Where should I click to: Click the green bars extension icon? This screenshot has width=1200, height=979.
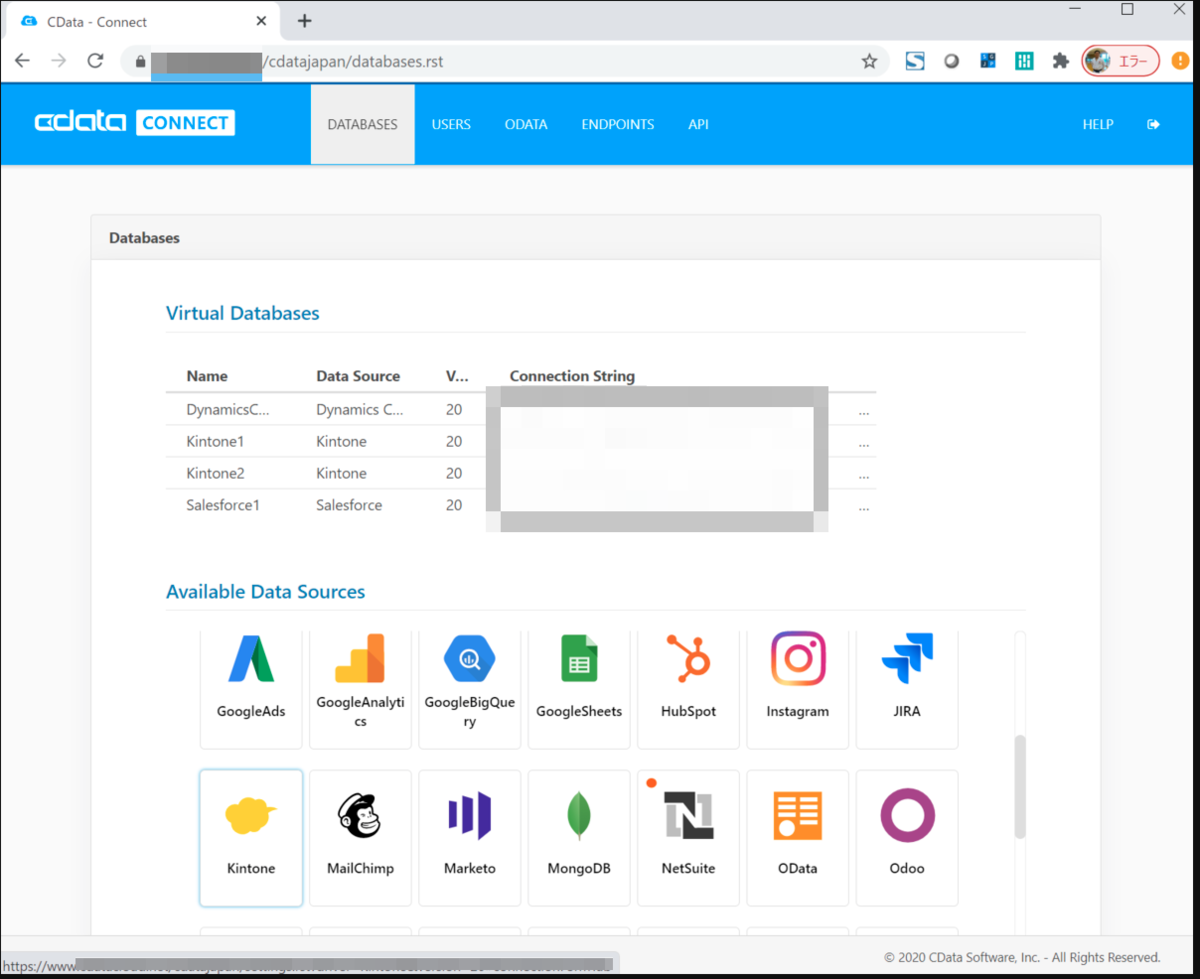pyautogui.click(x=1024, y=61)
